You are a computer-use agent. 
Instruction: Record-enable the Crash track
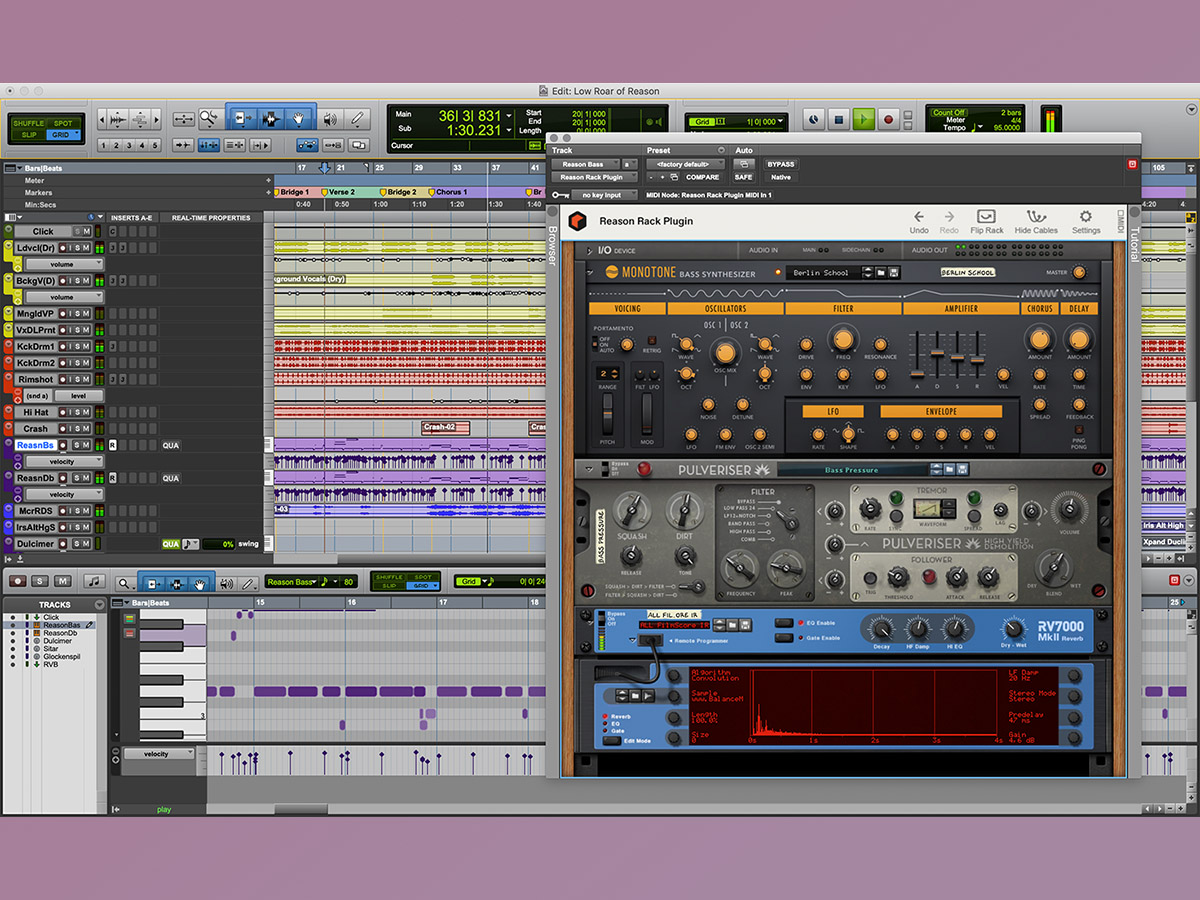[63, 428]
